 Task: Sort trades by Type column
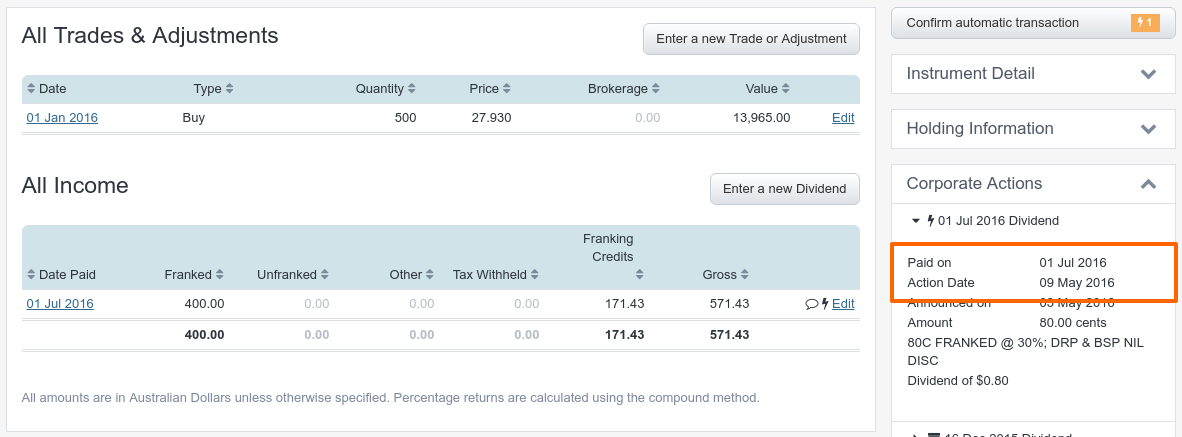213,89
